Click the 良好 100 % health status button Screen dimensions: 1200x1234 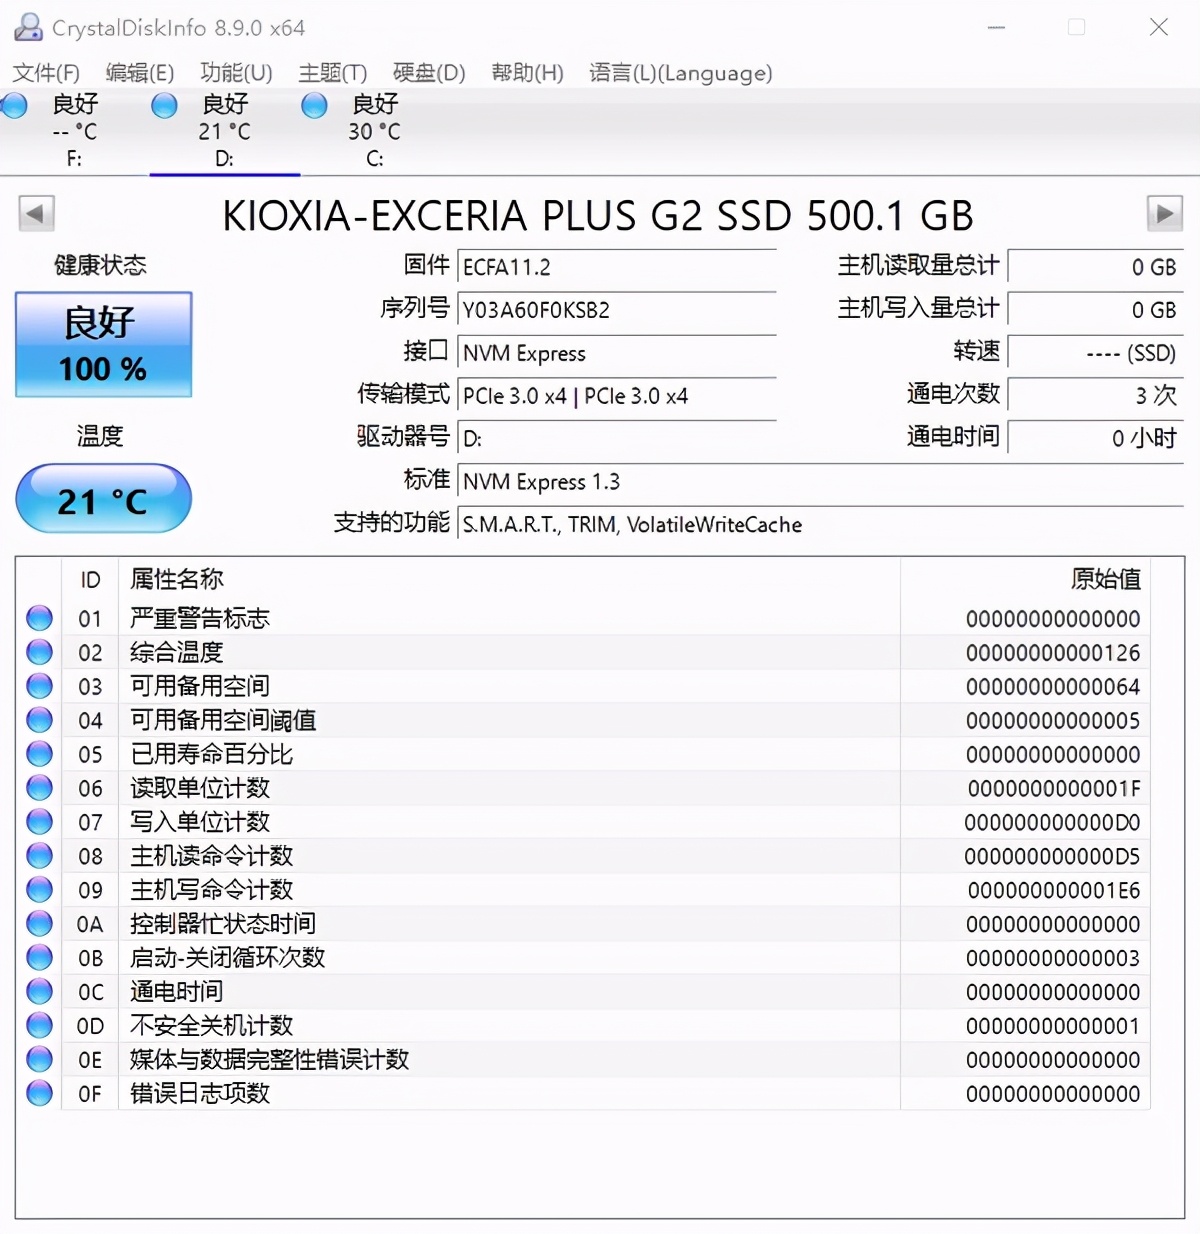[103, 345]
